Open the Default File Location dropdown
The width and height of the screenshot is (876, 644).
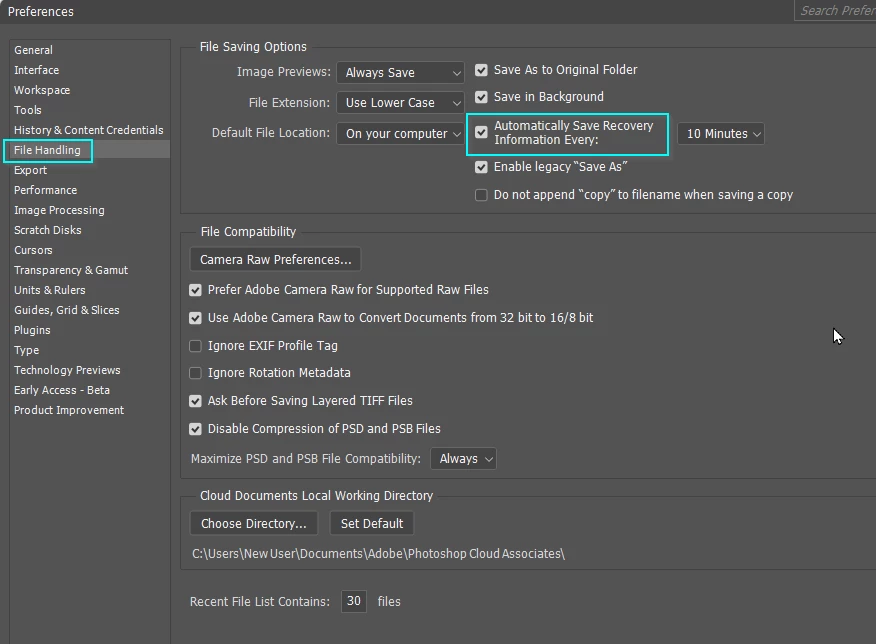tap(400, 133)
